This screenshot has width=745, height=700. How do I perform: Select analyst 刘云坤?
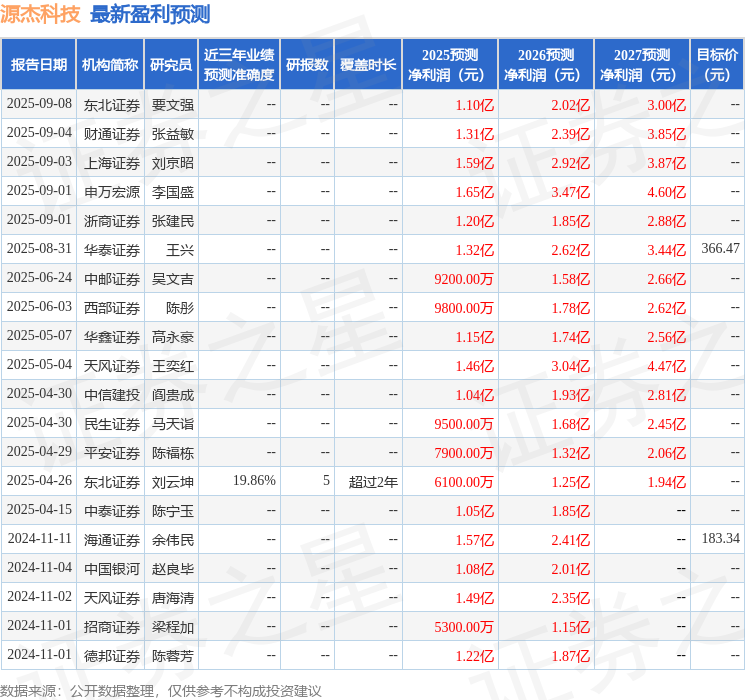(x=173, y=482)
